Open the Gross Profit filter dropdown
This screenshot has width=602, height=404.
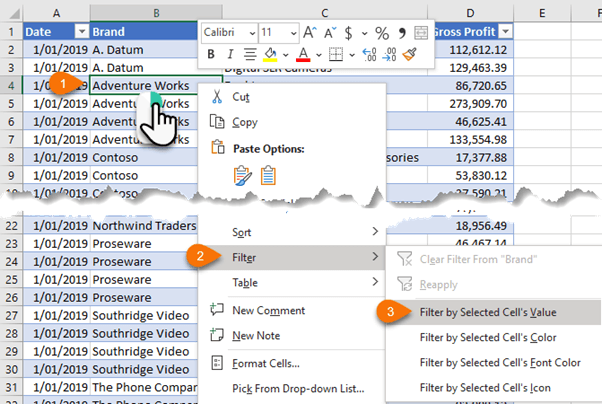[x=505, y=31]
